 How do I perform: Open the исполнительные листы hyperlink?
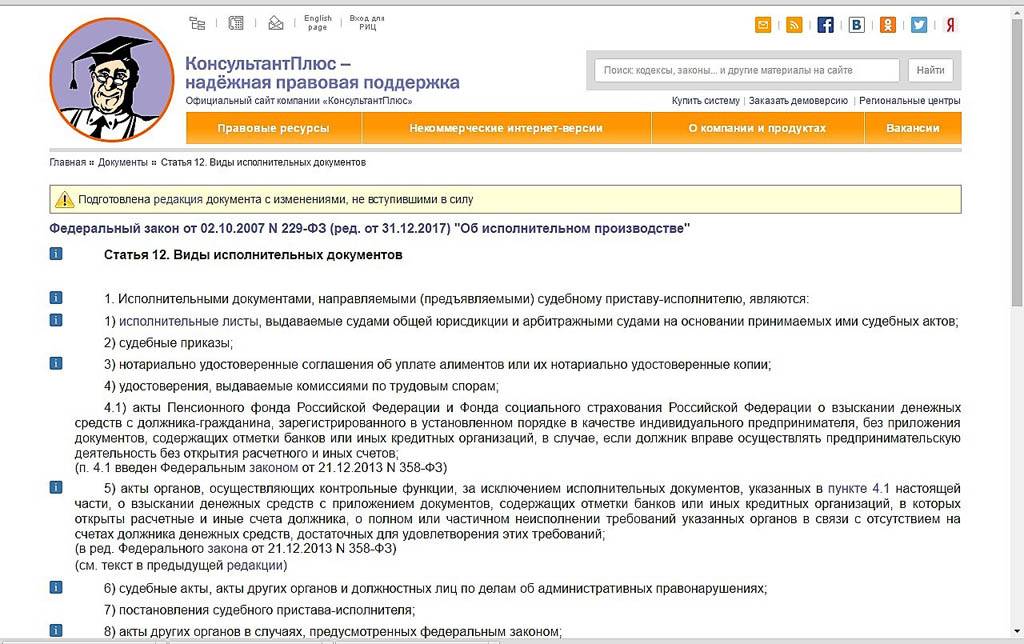(190, 321)
